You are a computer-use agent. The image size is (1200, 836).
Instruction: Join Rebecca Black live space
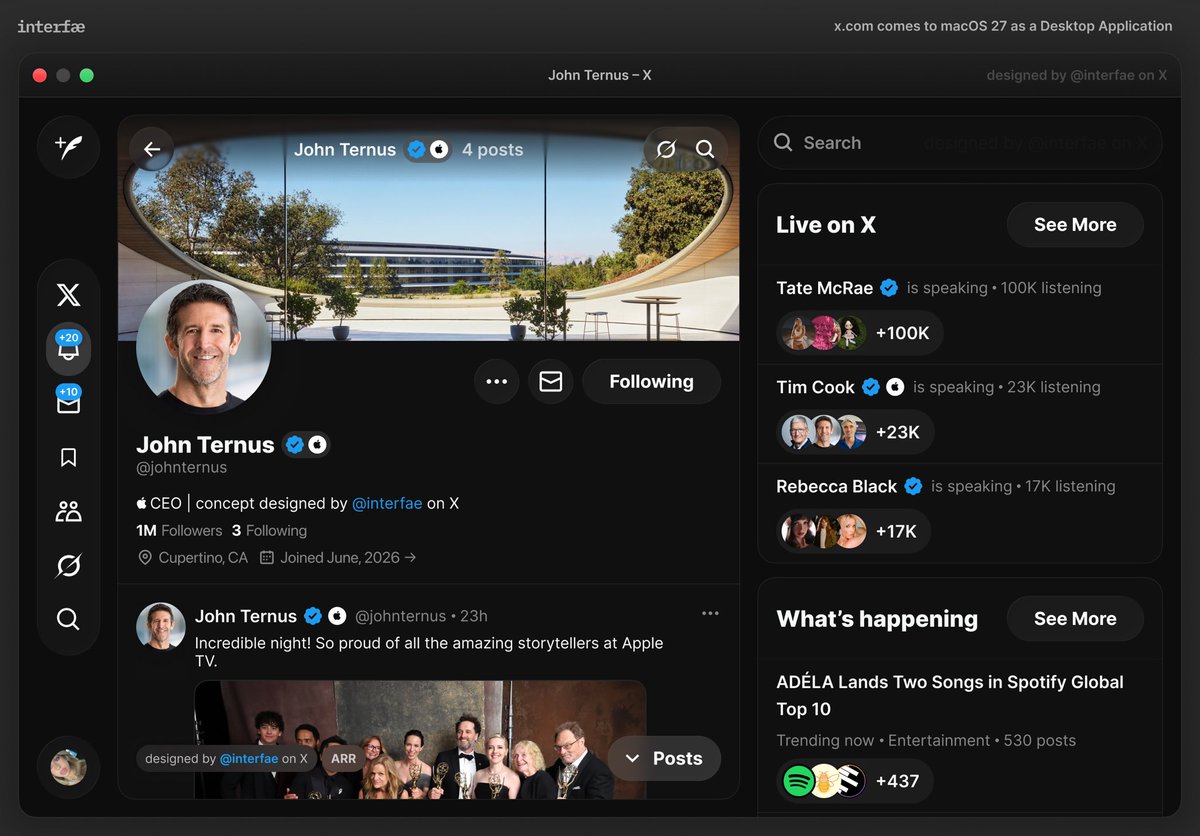click(960, 512)
